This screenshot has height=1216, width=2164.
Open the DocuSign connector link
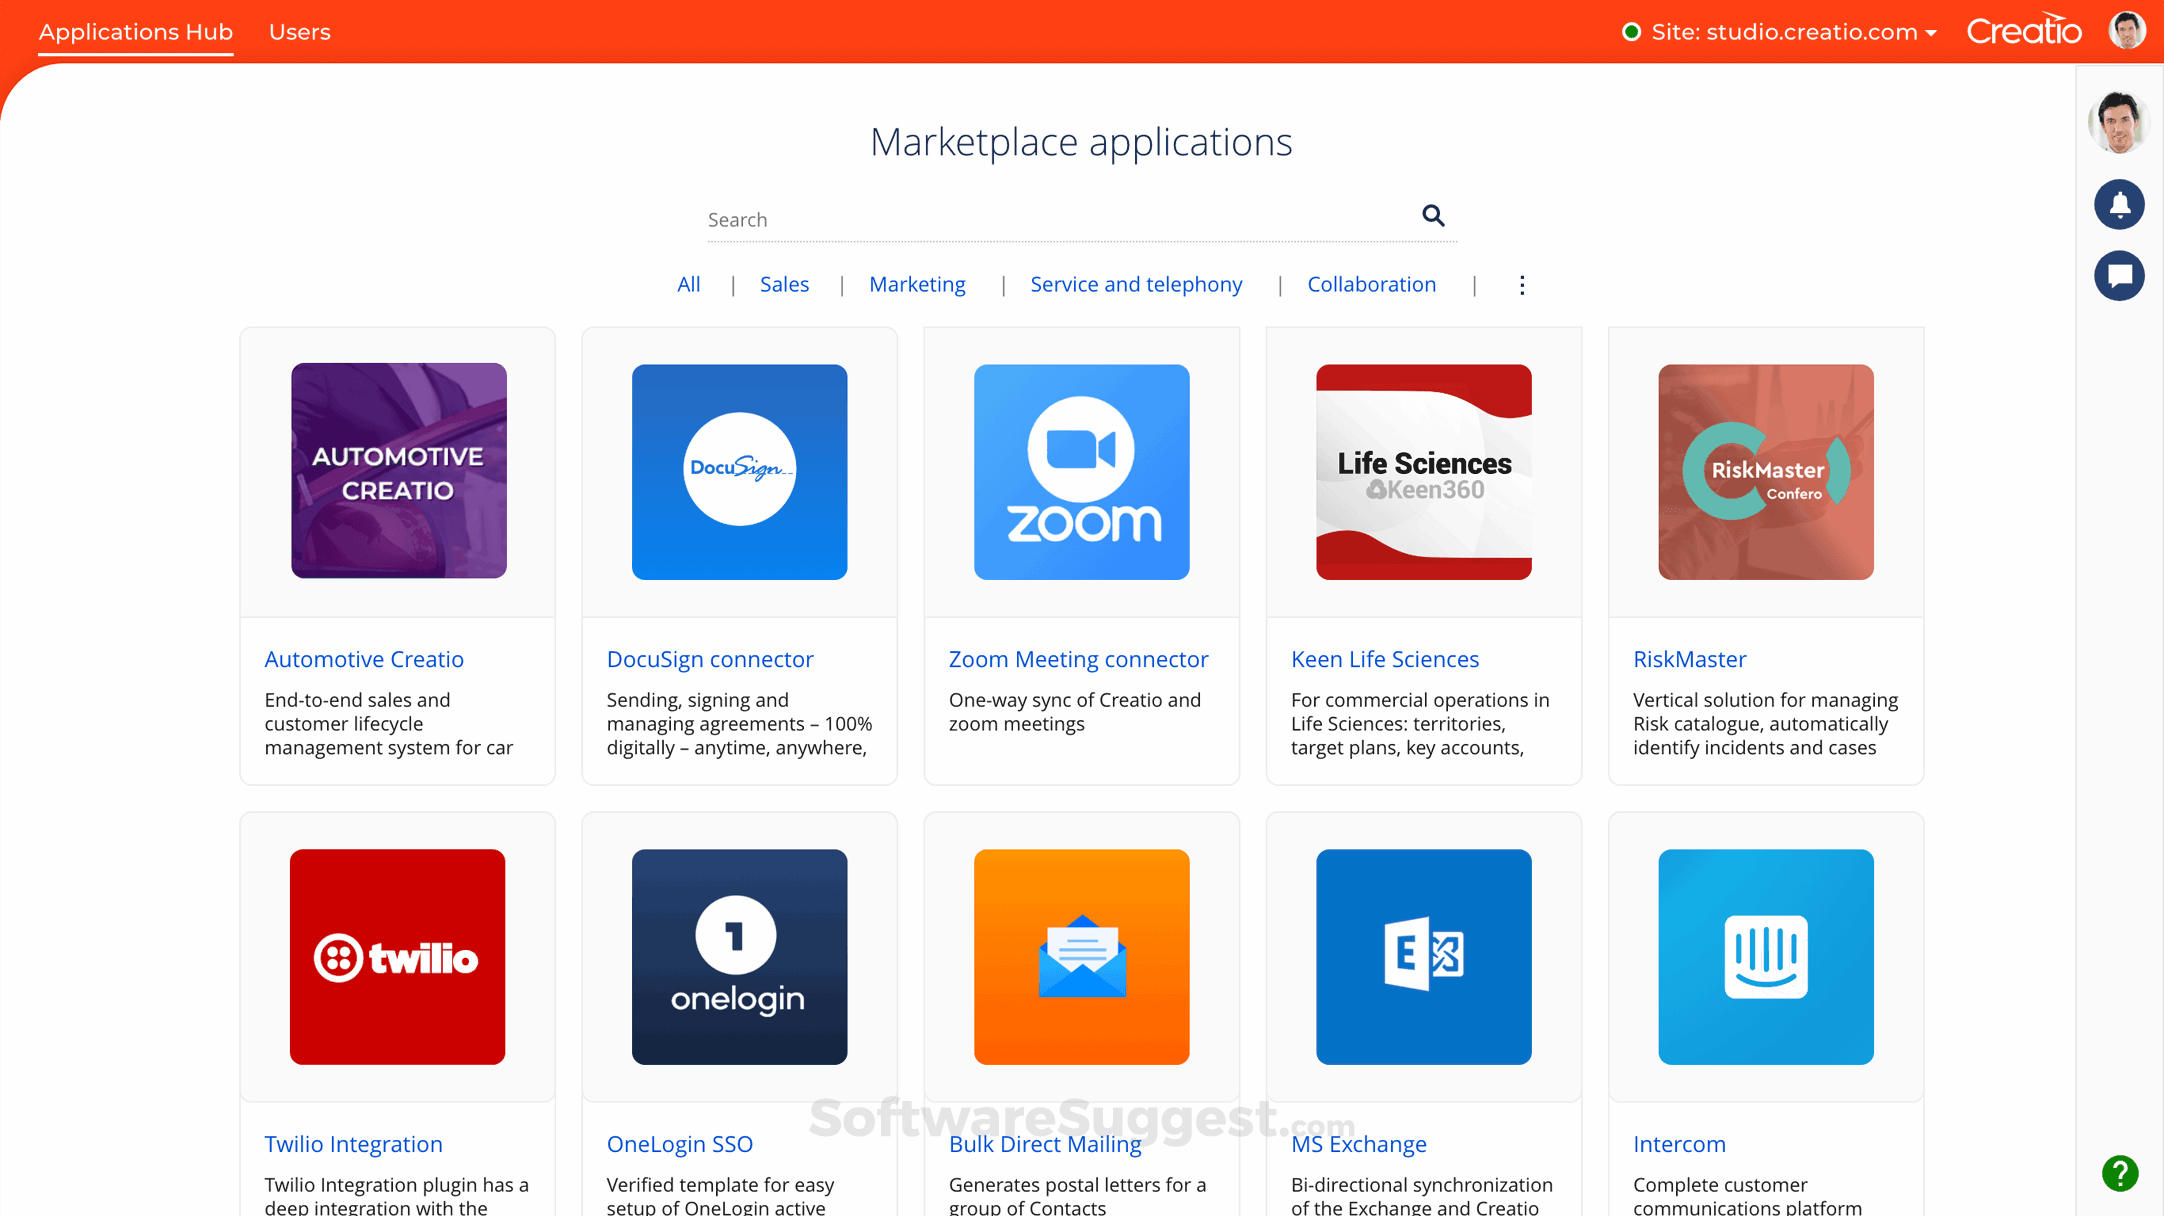[710, 659]
